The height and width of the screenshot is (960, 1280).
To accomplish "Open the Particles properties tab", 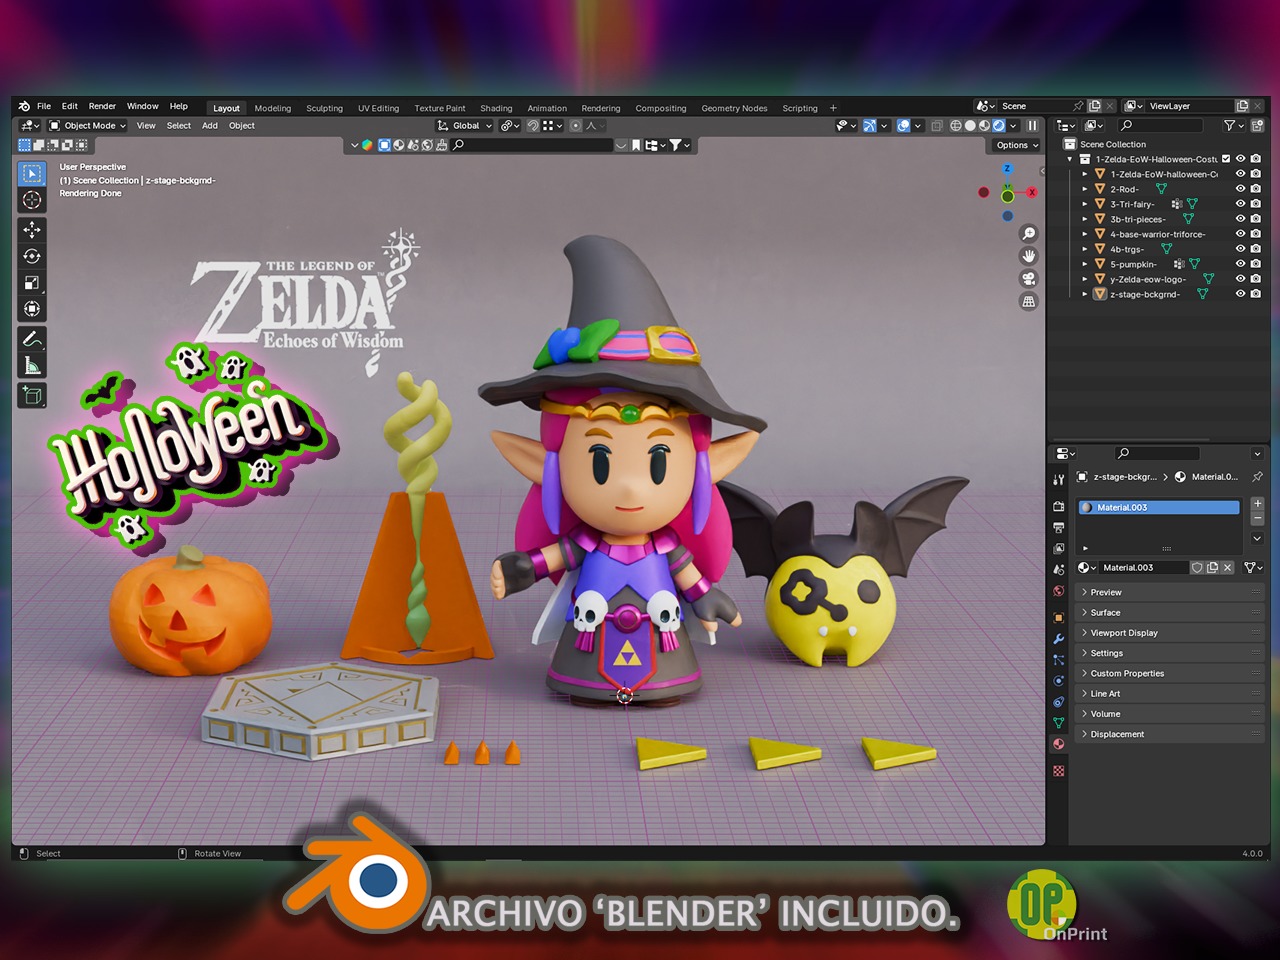I will tap(1058, 659).
